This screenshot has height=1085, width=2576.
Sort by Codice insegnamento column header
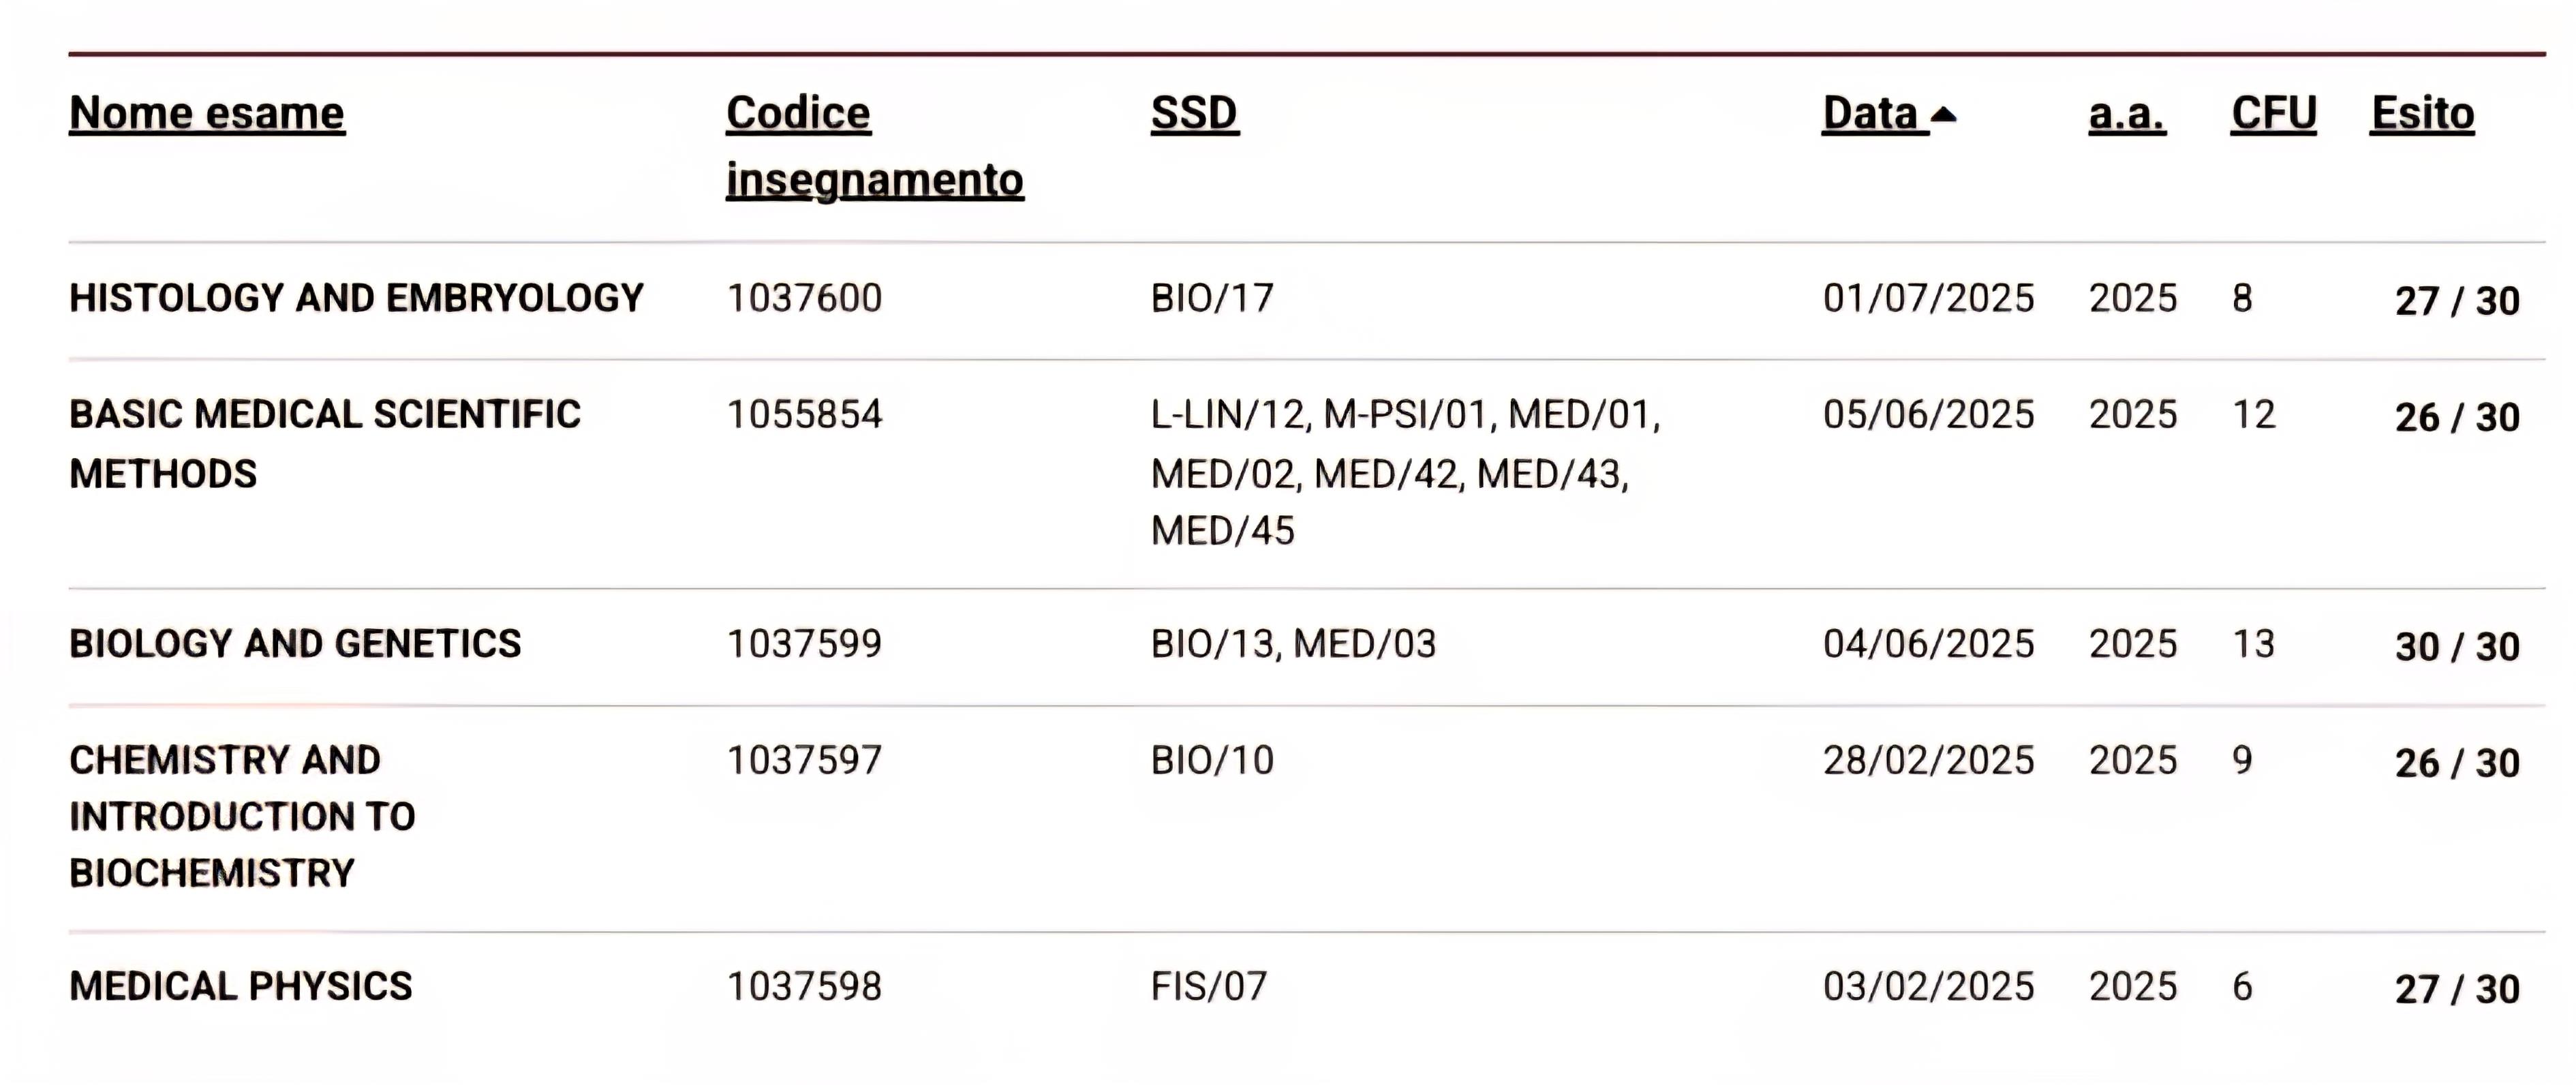874,146
